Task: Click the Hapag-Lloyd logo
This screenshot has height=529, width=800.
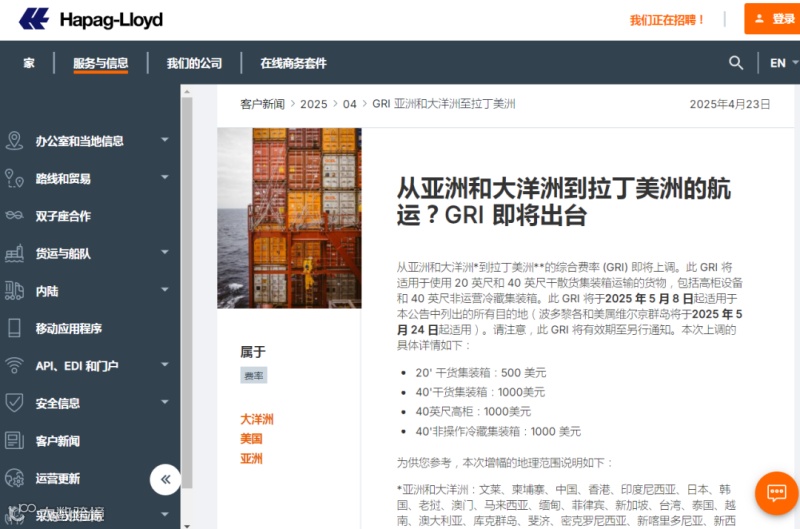Action: point(91,19)
